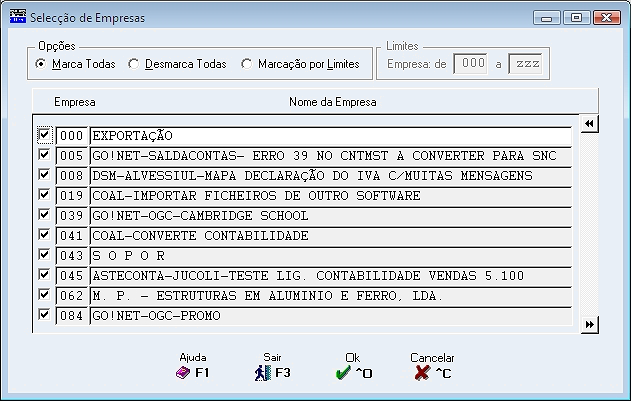The image size is (631, 401).
Task: Click the Empresa de lower limit field 000
Action: pos(470,64)
